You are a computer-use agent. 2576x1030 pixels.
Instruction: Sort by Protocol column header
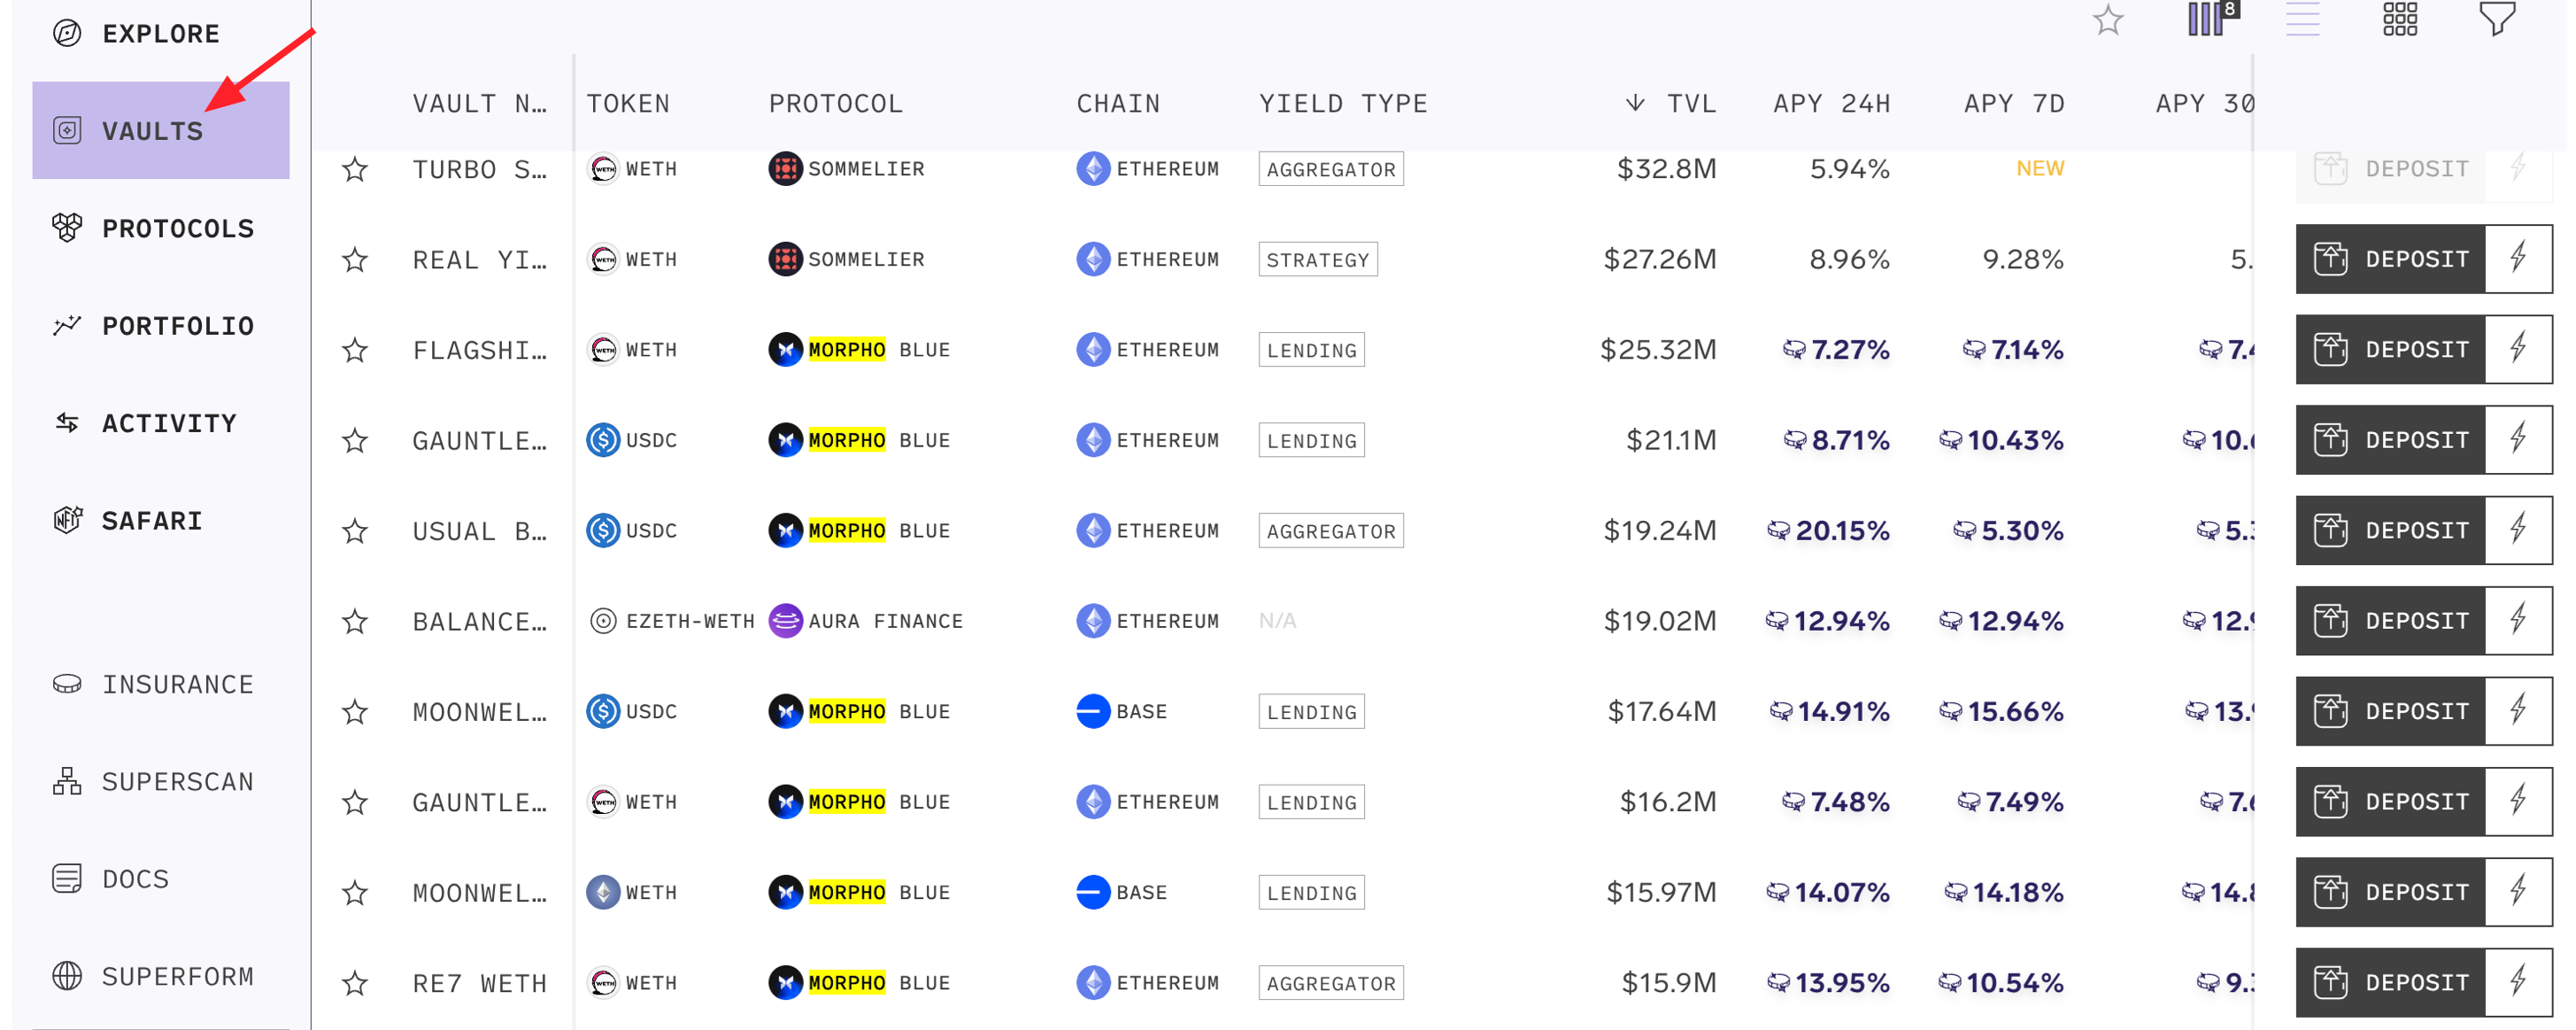(835, 103)
